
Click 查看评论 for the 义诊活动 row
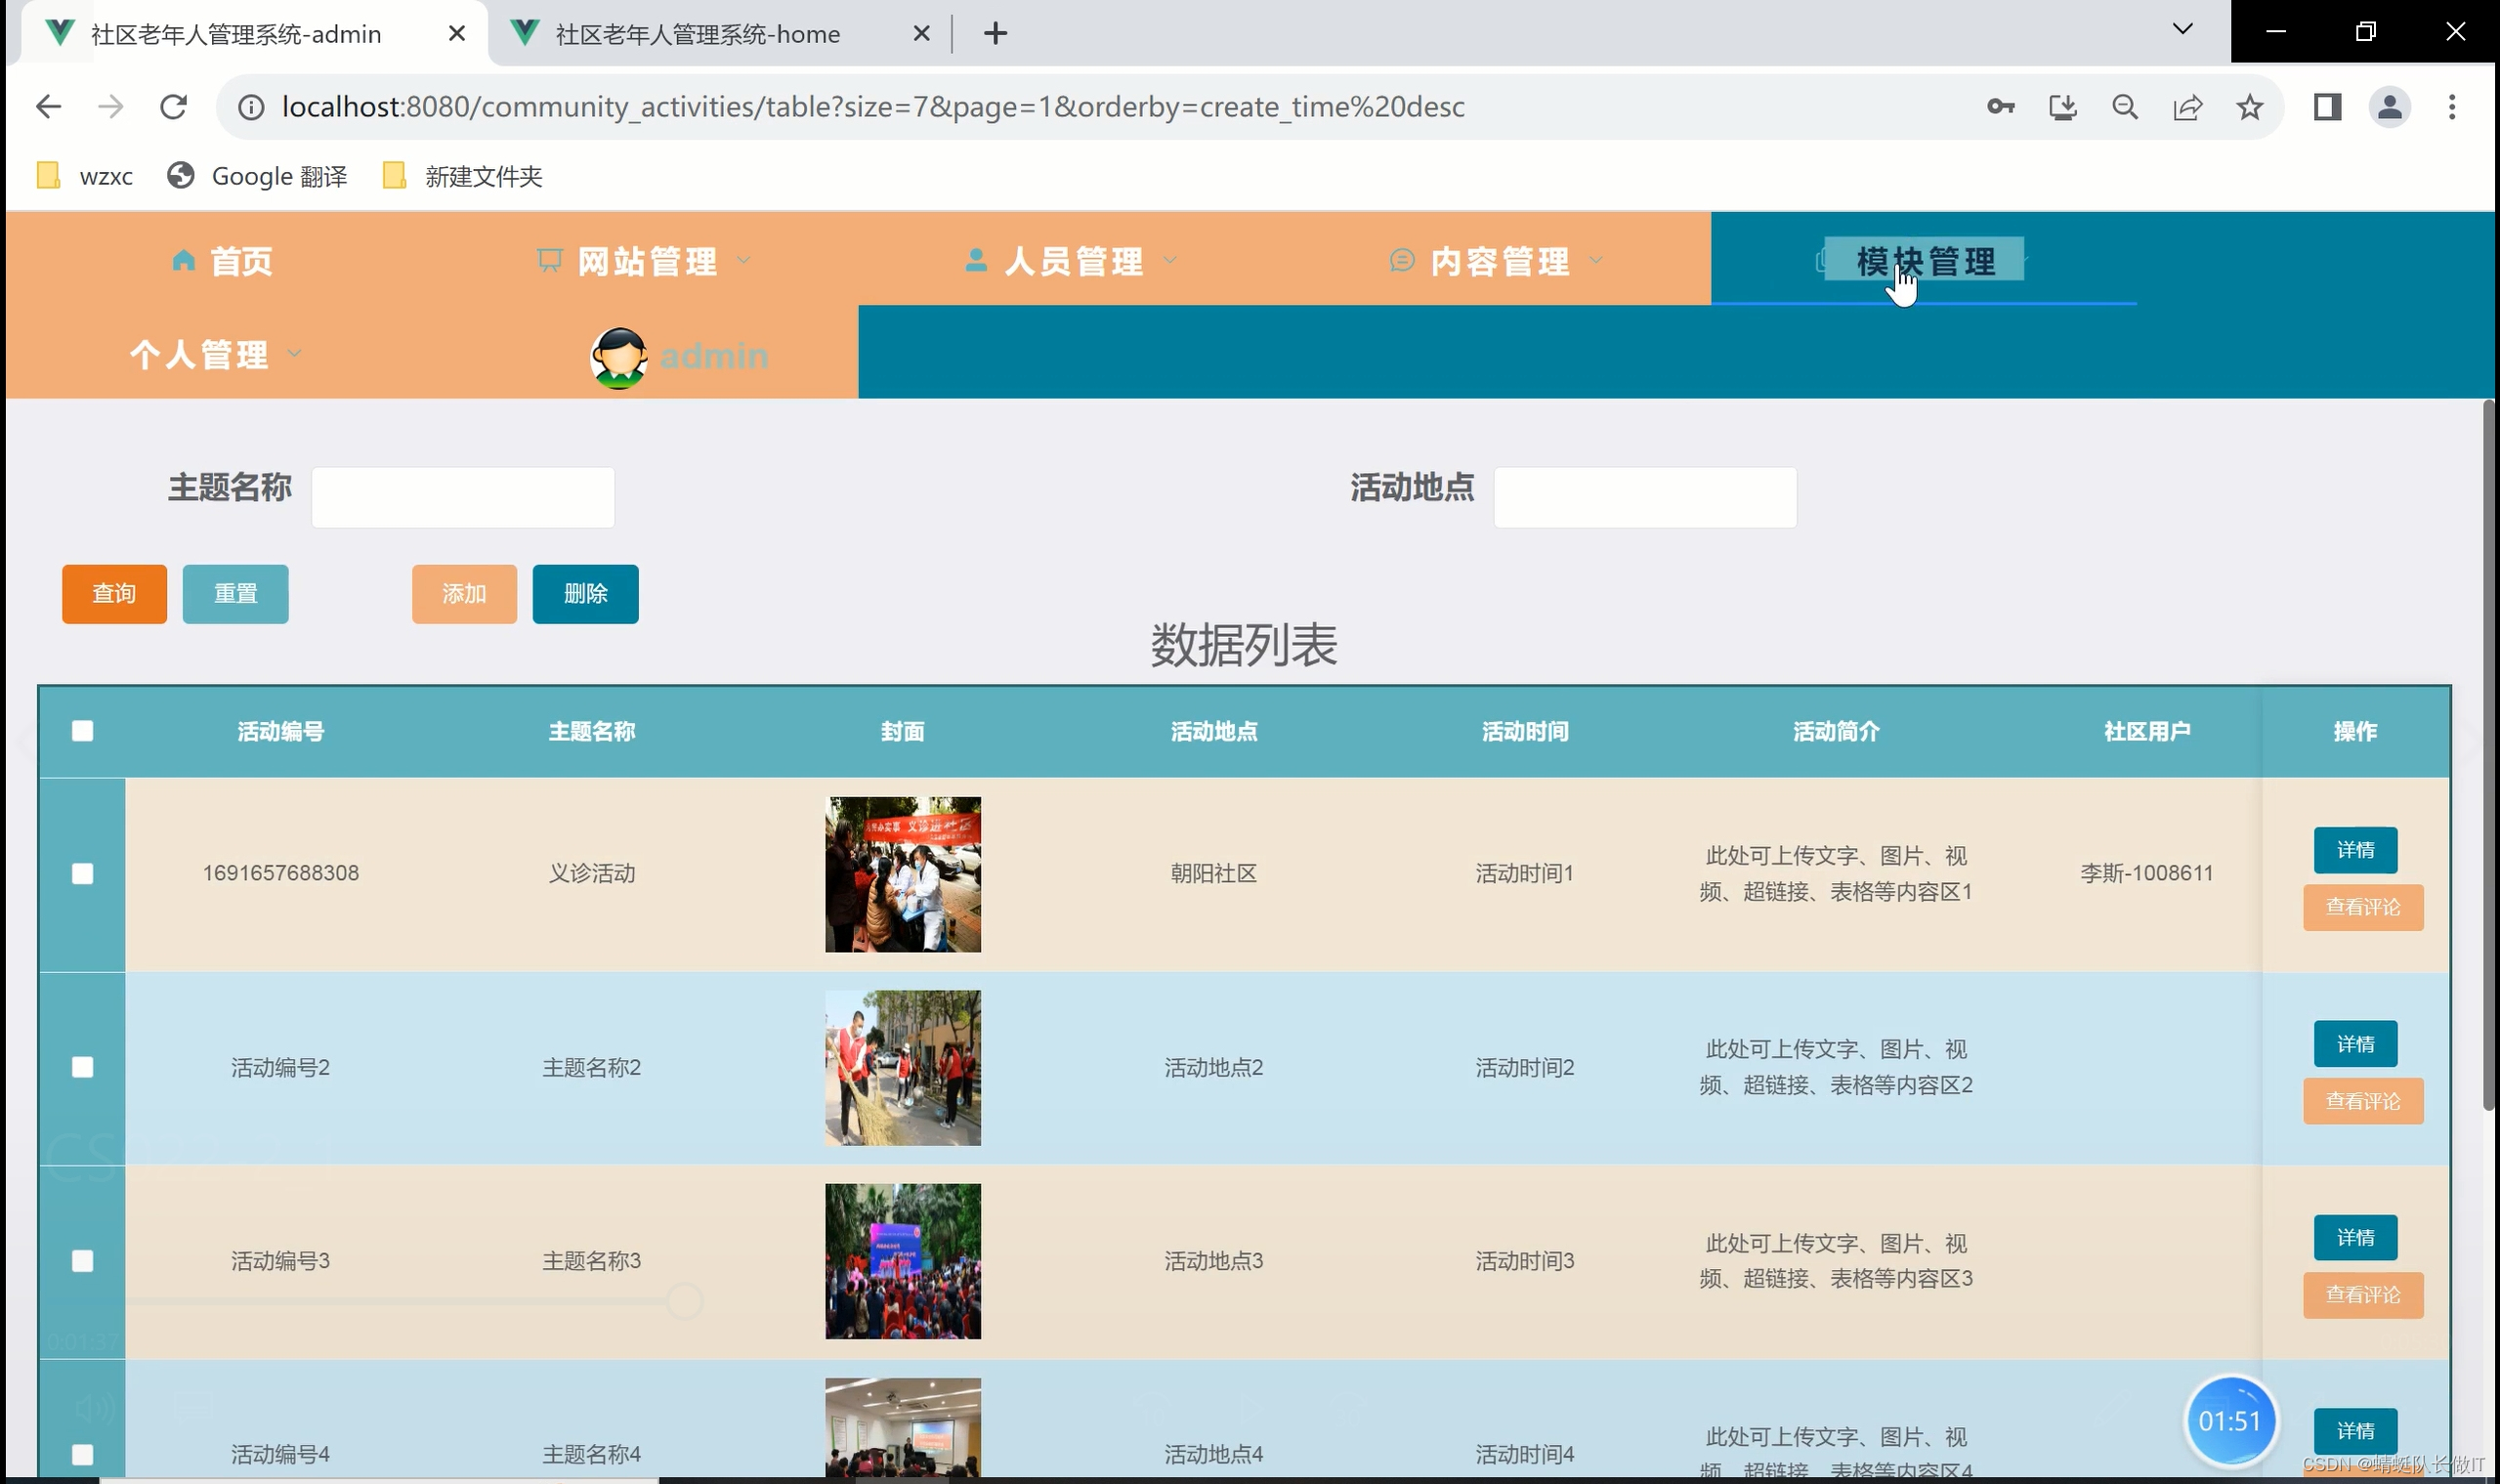pos(2362,907)
